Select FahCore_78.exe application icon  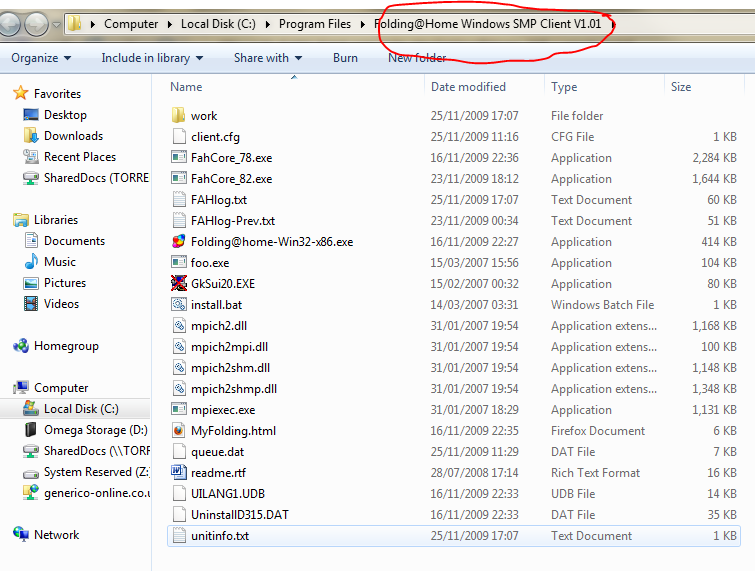click(x=179, y=157)
